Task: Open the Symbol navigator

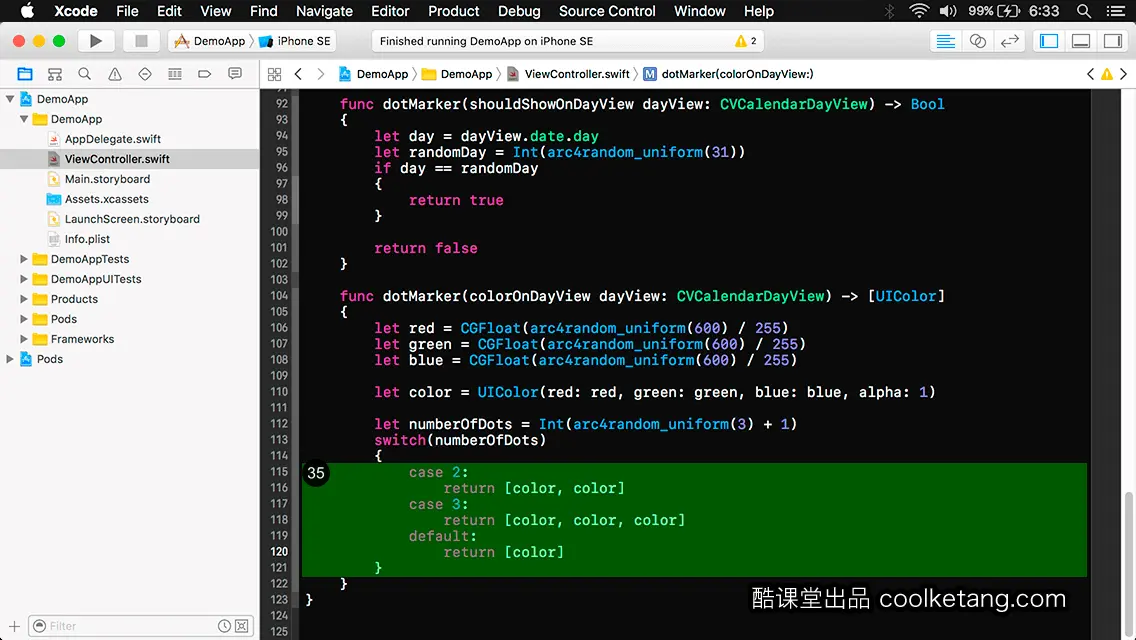Action: [55, 74]
